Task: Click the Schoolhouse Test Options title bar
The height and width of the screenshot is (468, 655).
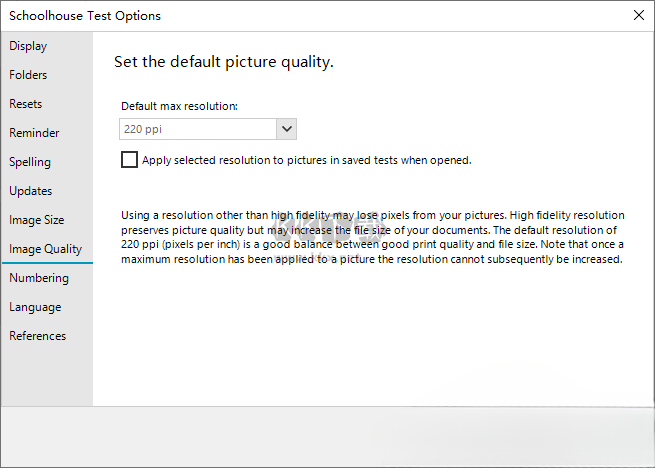Action: pyautogui.click(x=300, y=15)
